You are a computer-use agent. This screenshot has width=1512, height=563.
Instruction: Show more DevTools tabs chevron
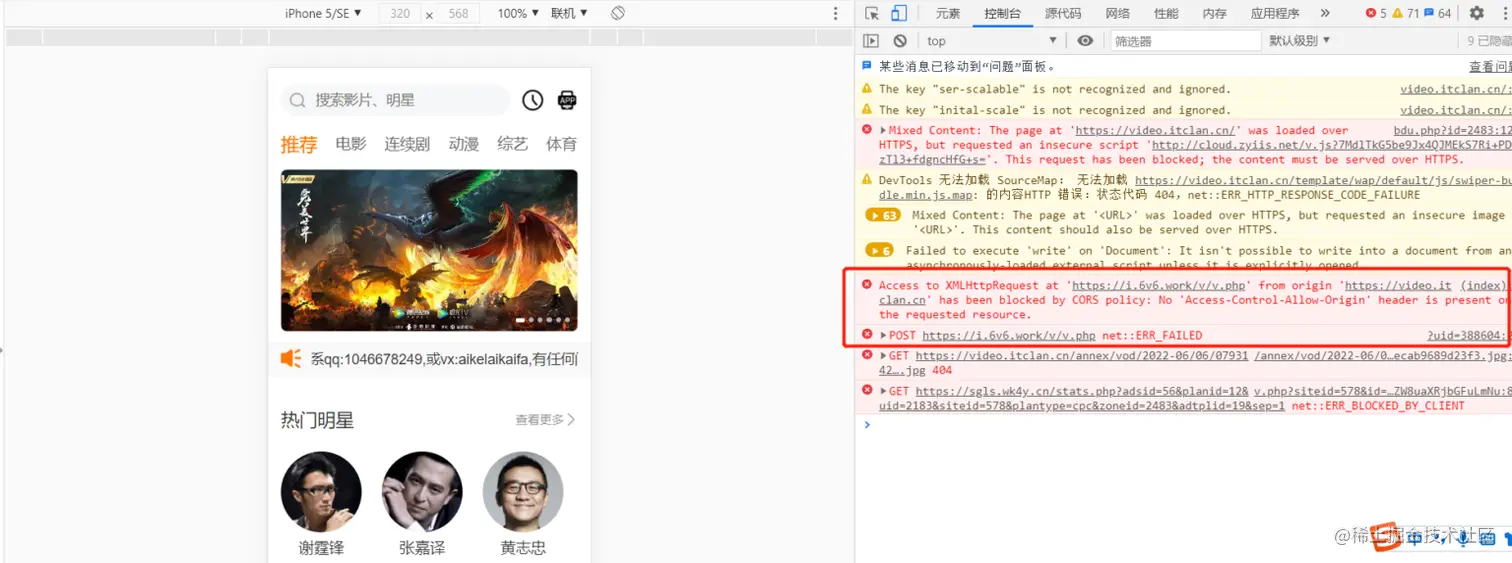1325,13
